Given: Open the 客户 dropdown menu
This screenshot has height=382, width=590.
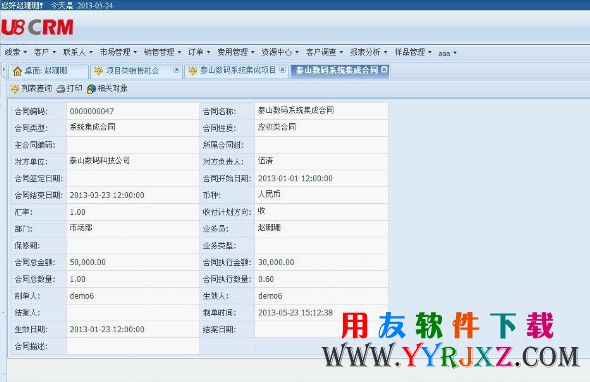Looking at the screenshot, I should coord(45,52).
